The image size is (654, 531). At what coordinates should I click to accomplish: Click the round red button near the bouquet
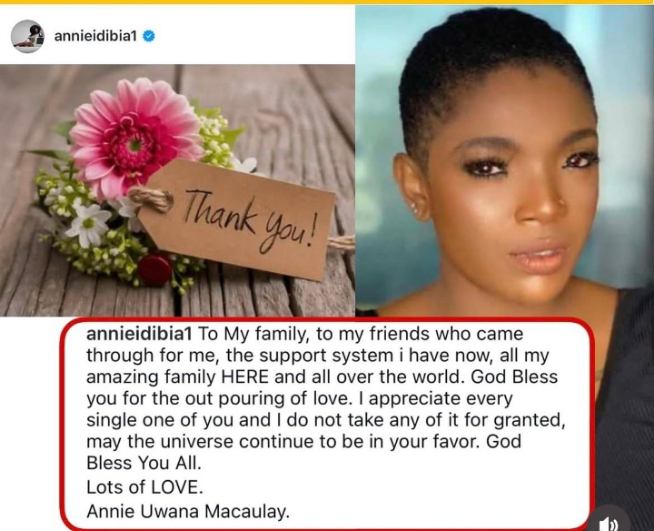[x=155, y=270]
